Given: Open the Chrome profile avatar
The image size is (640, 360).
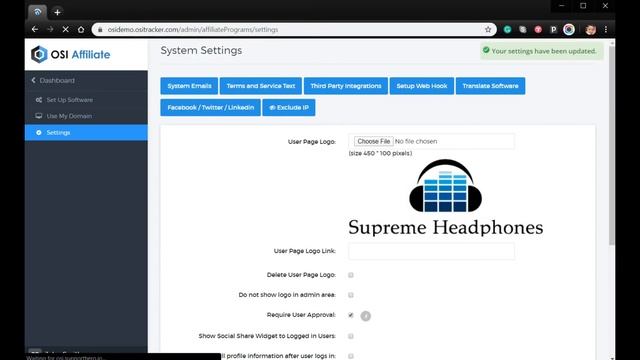Looking at the screenshot, I should pos(590,29).
